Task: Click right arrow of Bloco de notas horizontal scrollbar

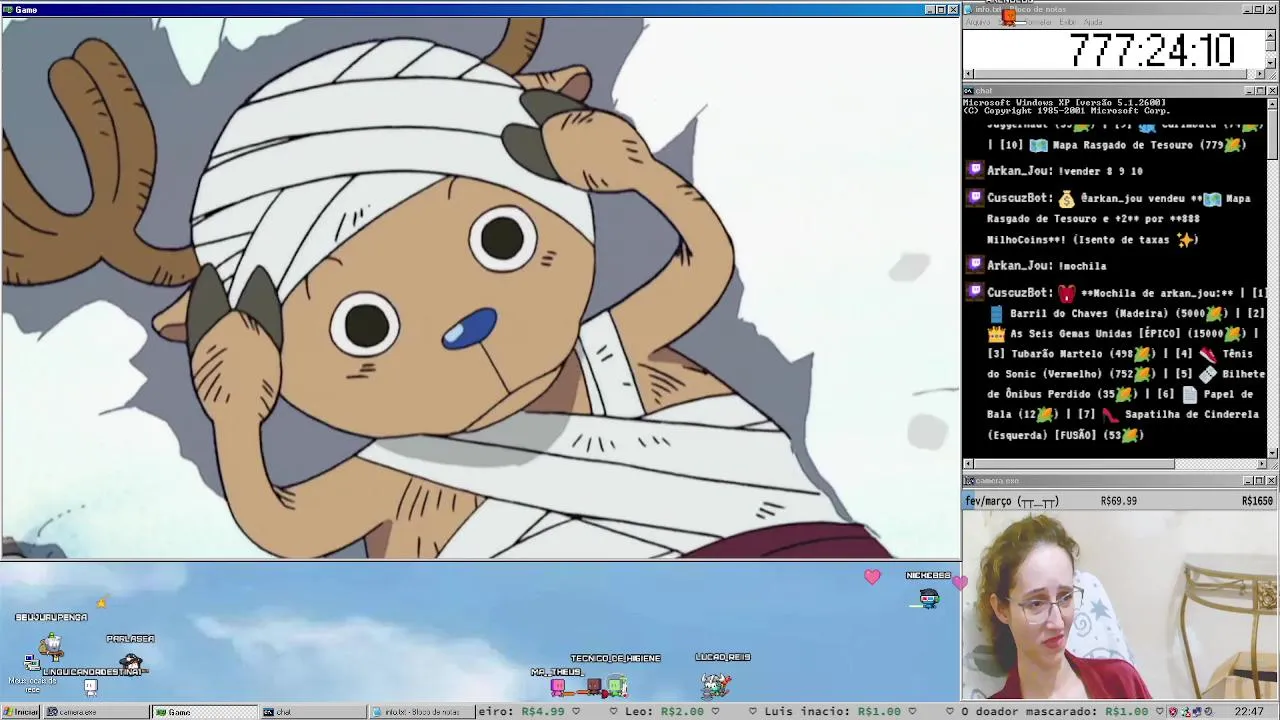Action: click(x=1261, y=74)
